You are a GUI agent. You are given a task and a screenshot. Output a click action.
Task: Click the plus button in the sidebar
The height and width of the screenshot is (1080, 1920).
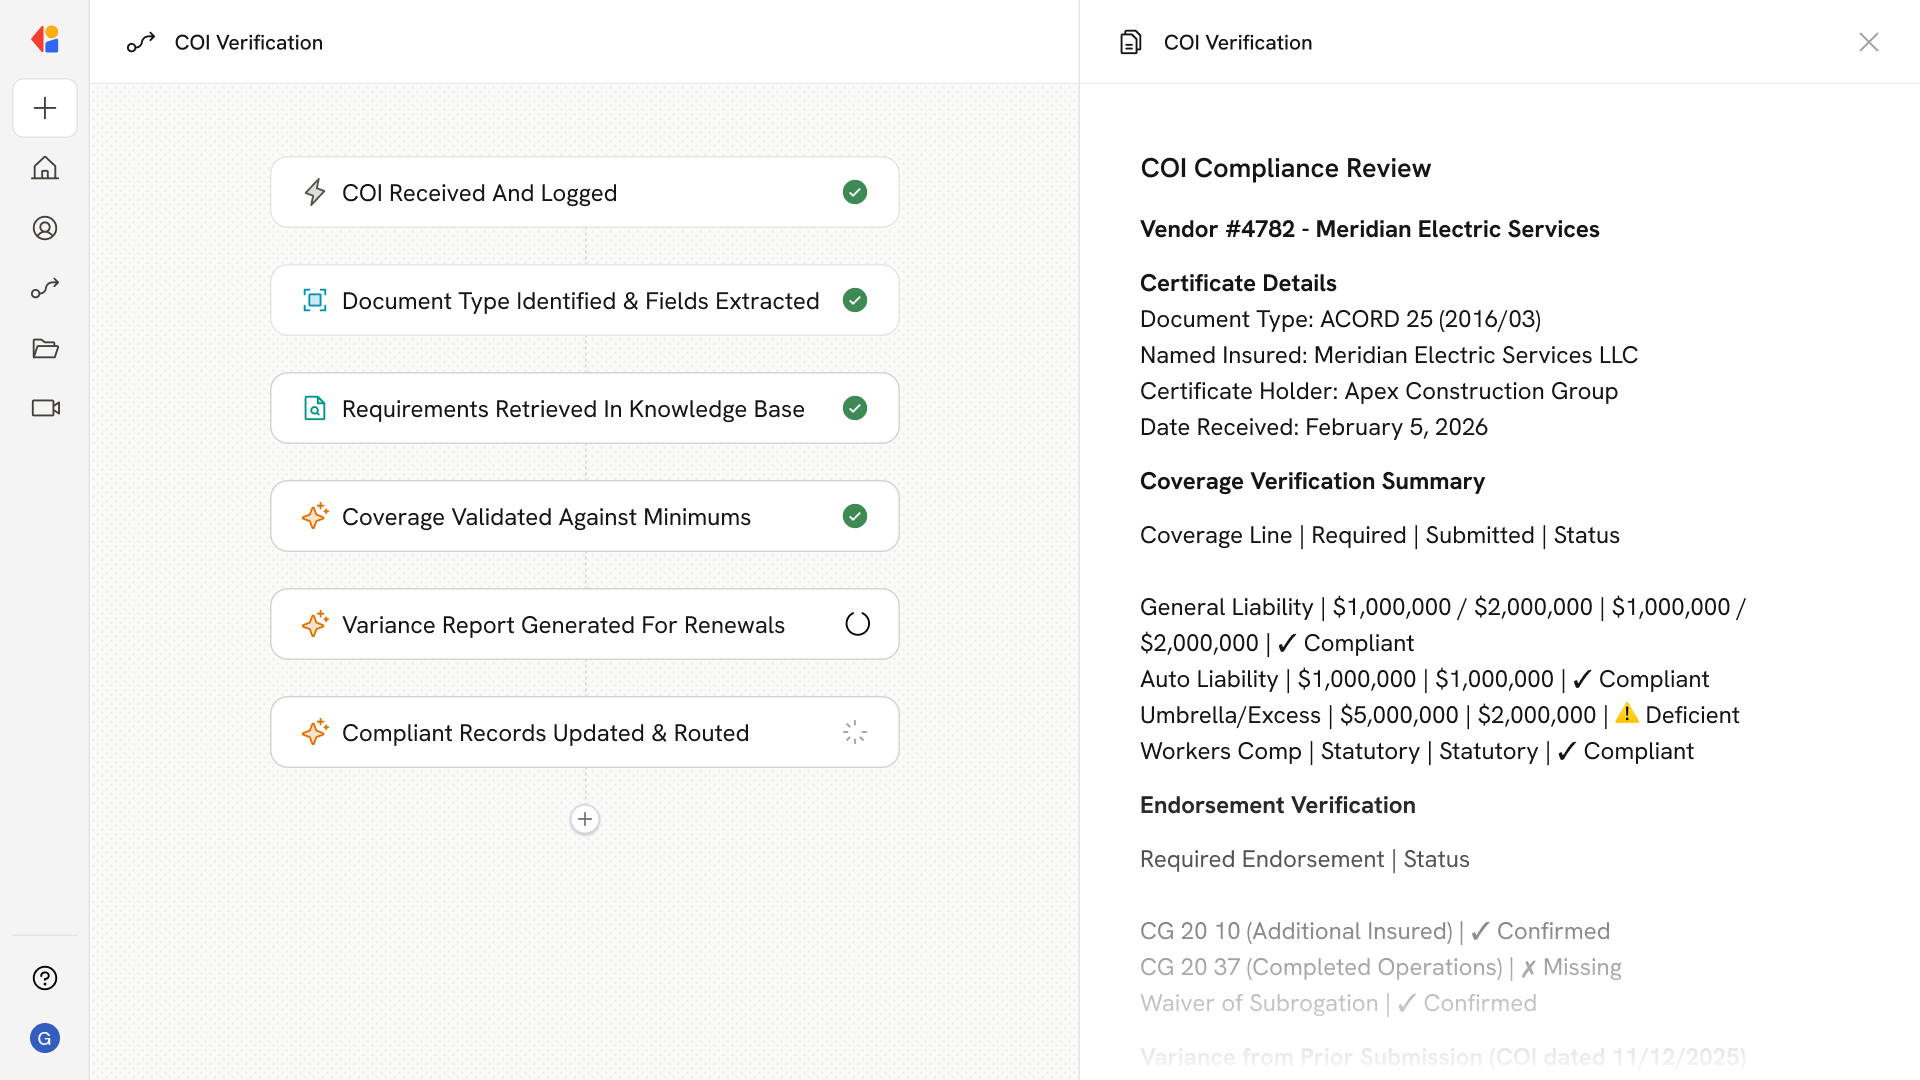point(45,108)
